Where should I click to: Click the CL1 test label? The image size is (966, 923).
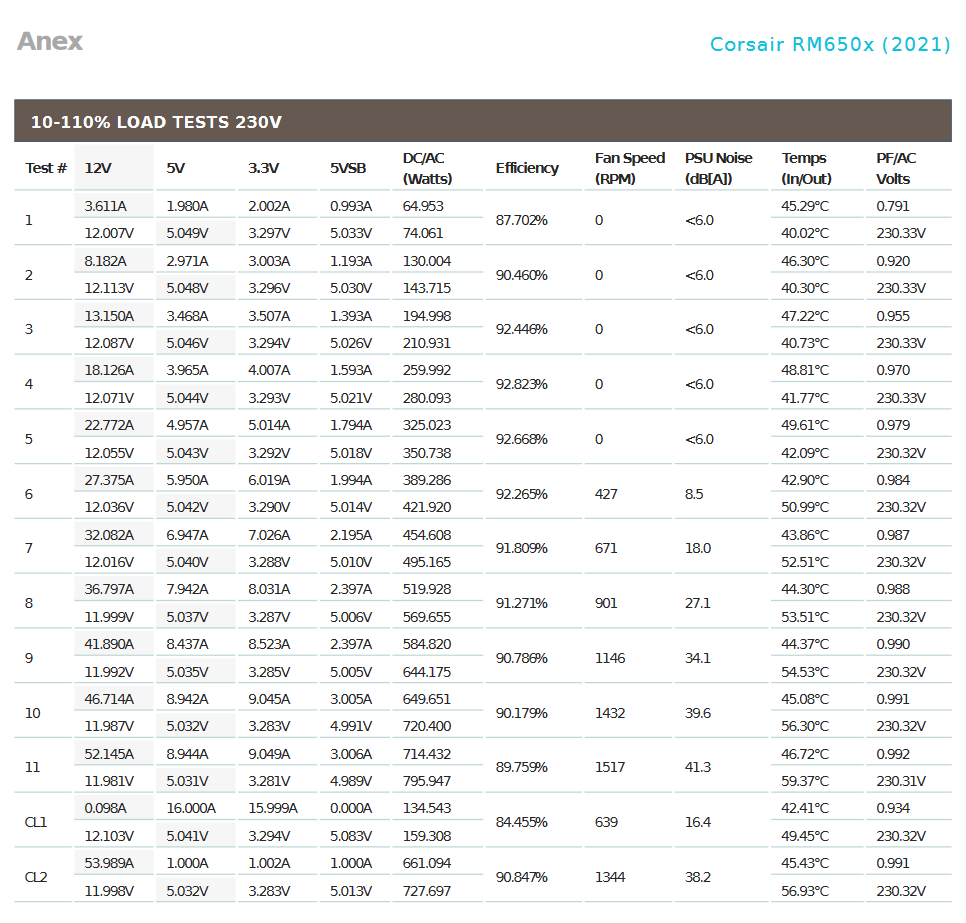(36, 822)
